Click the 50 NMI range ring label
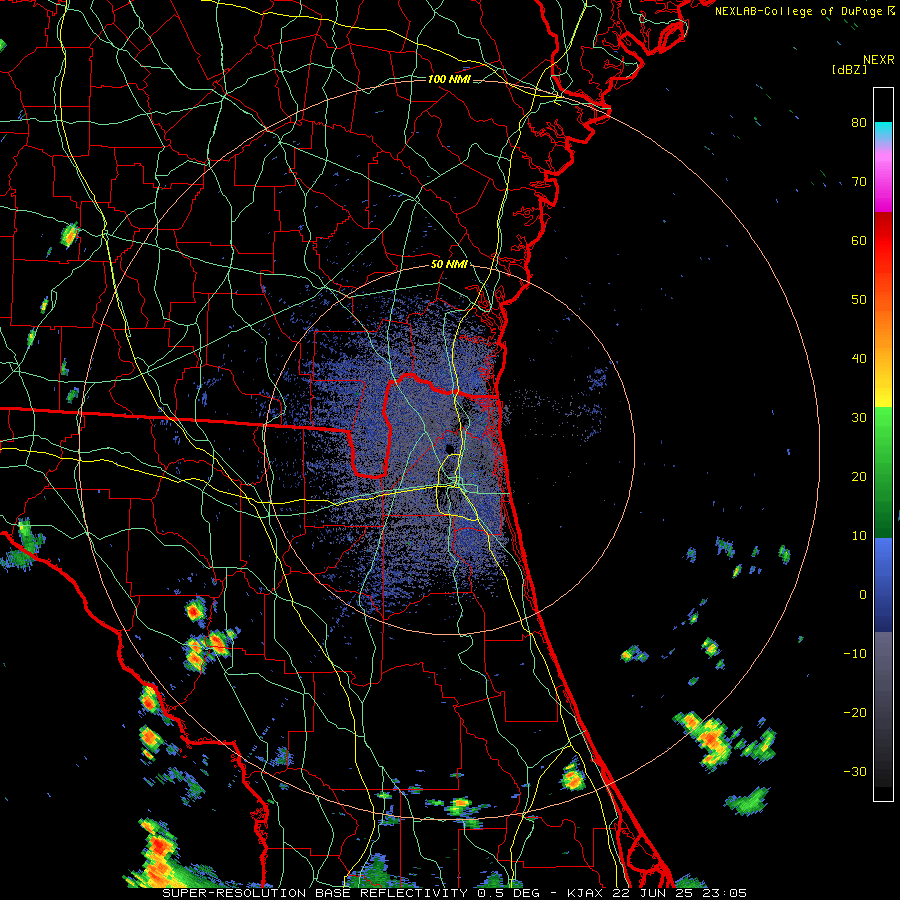Screen dimensions: 900x900 click(449, 265)
